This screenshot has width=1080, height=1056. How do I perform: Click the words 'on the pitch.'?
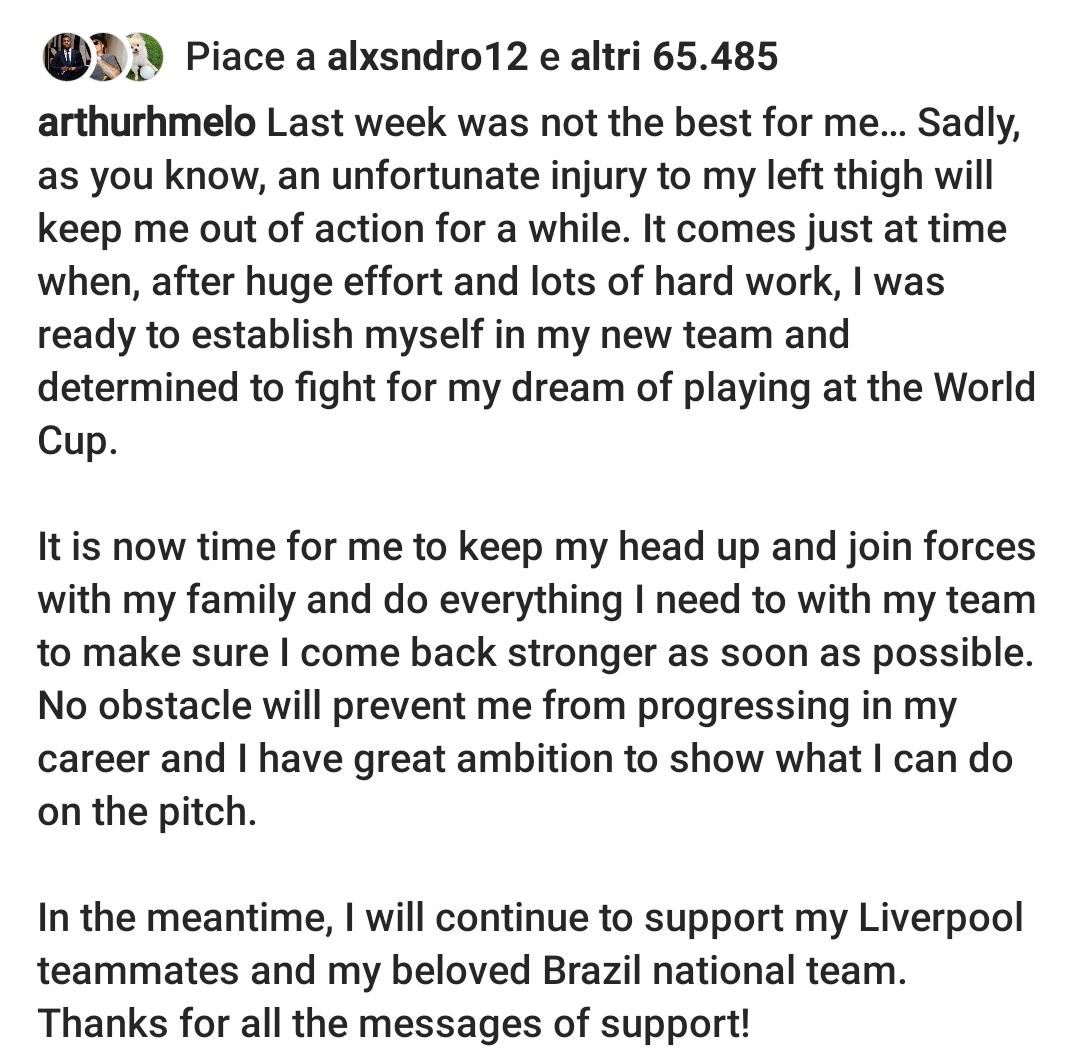(147, 812)
